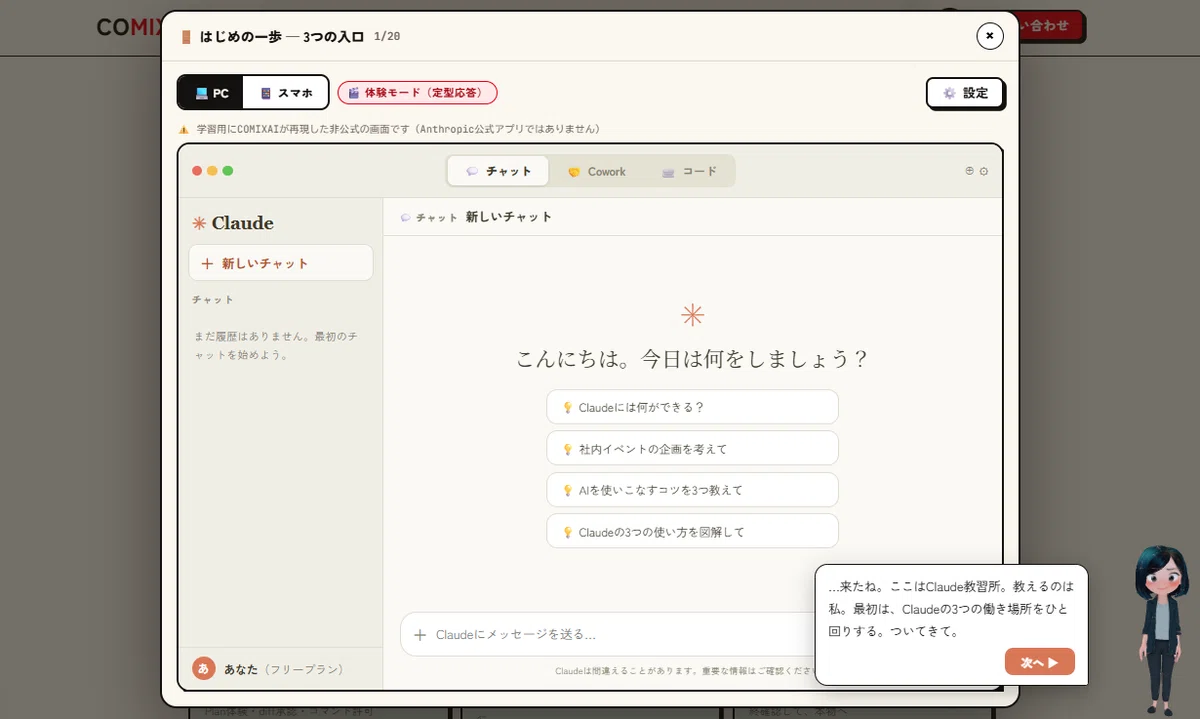Select the スマホ view toggle
Image resolution: width=1200 pixels, height=719 pixels.
pyautogui.click(x=286, y=93)
